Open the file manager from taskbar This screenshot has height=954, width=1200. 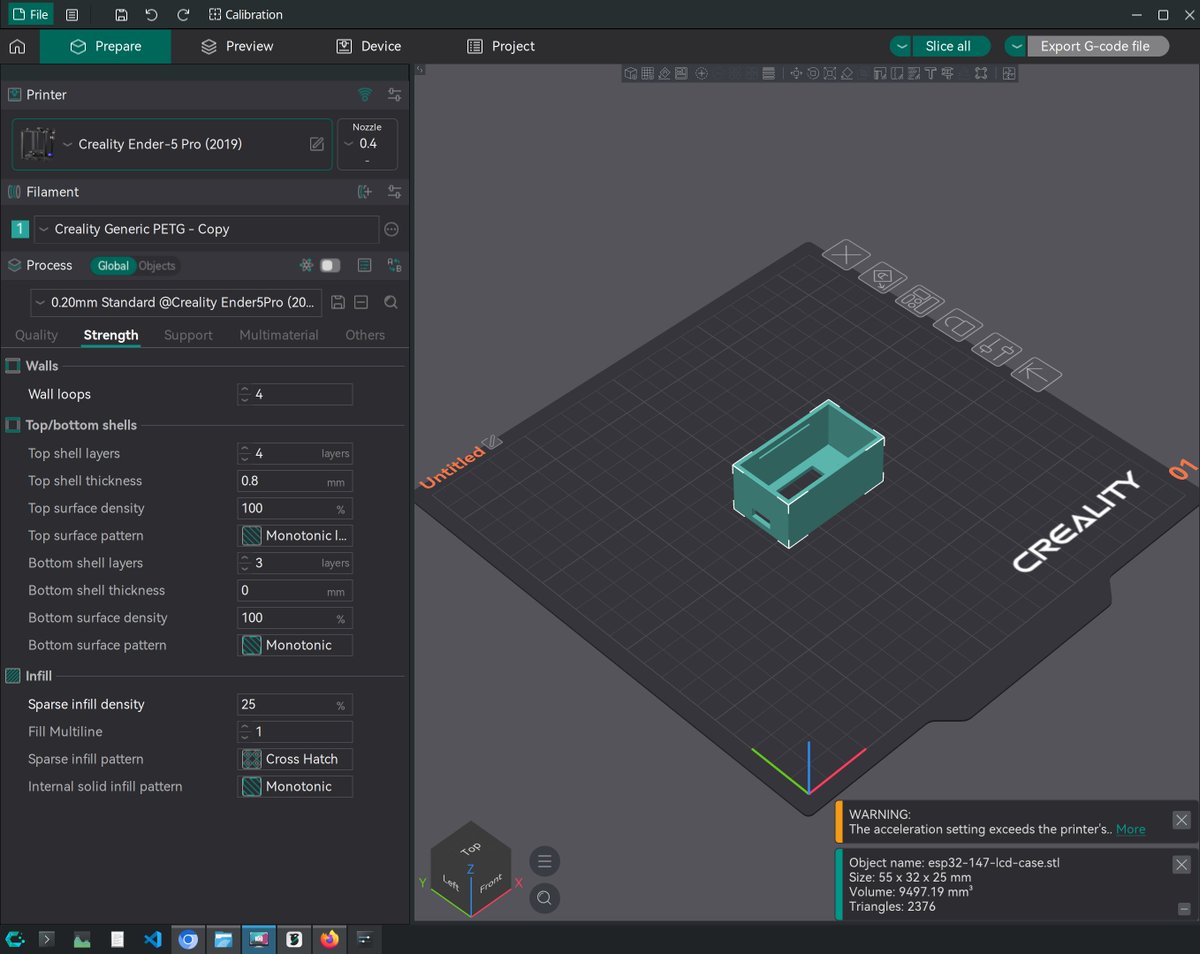click(223, 939)
